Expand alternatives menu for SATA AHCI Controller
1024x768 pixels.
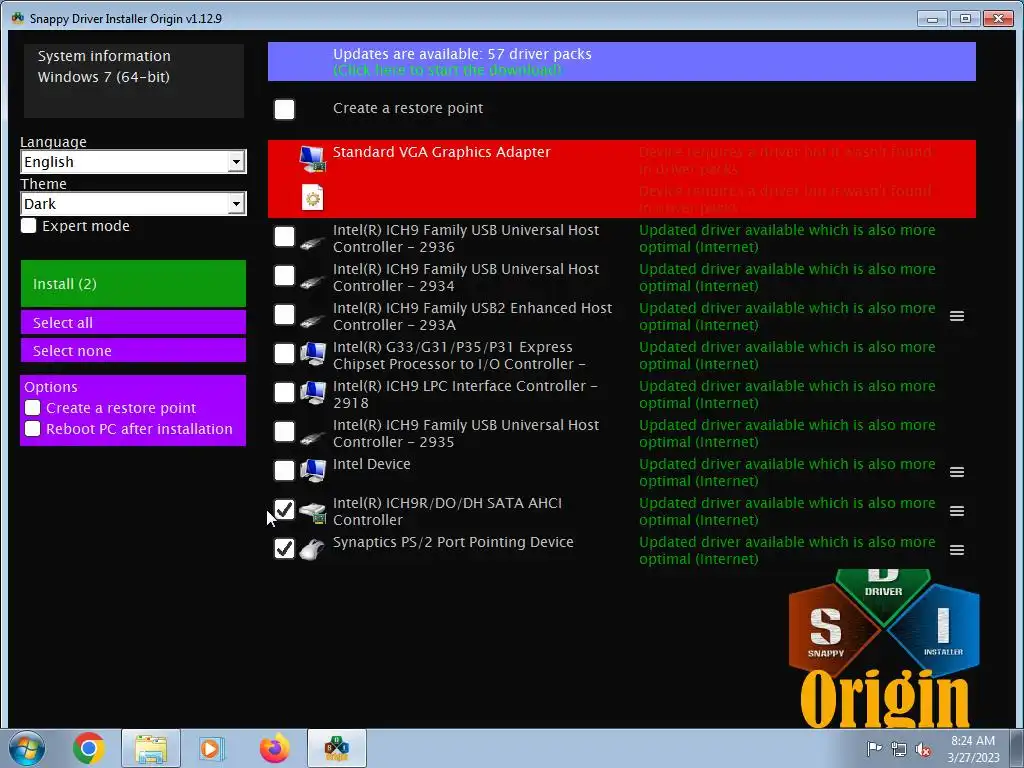(x=957, y=511)
